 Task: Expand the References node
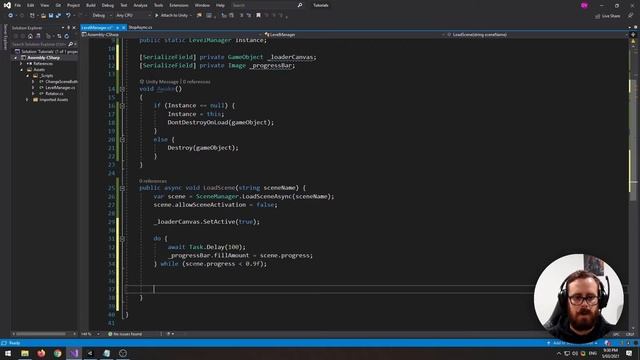pos(21,64)
